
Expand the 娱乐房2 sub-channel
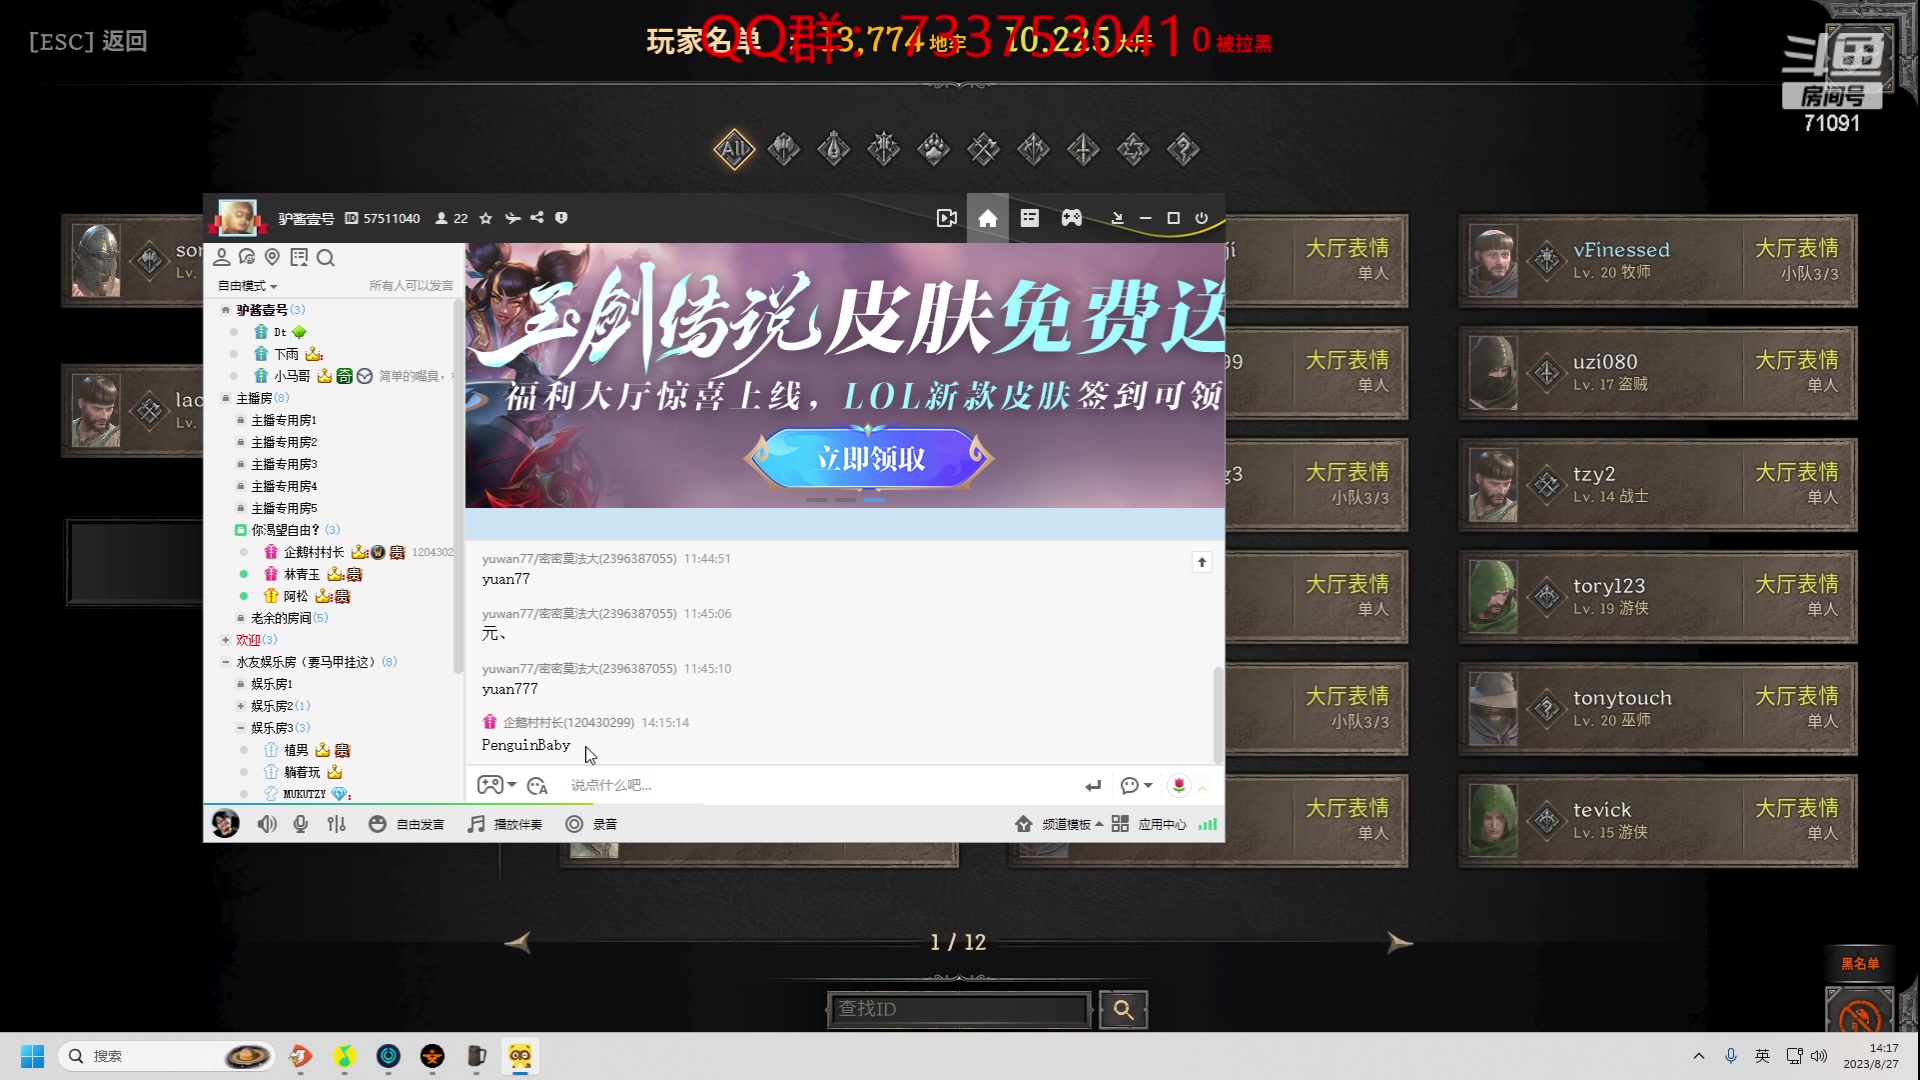click(x=241, y=706)
